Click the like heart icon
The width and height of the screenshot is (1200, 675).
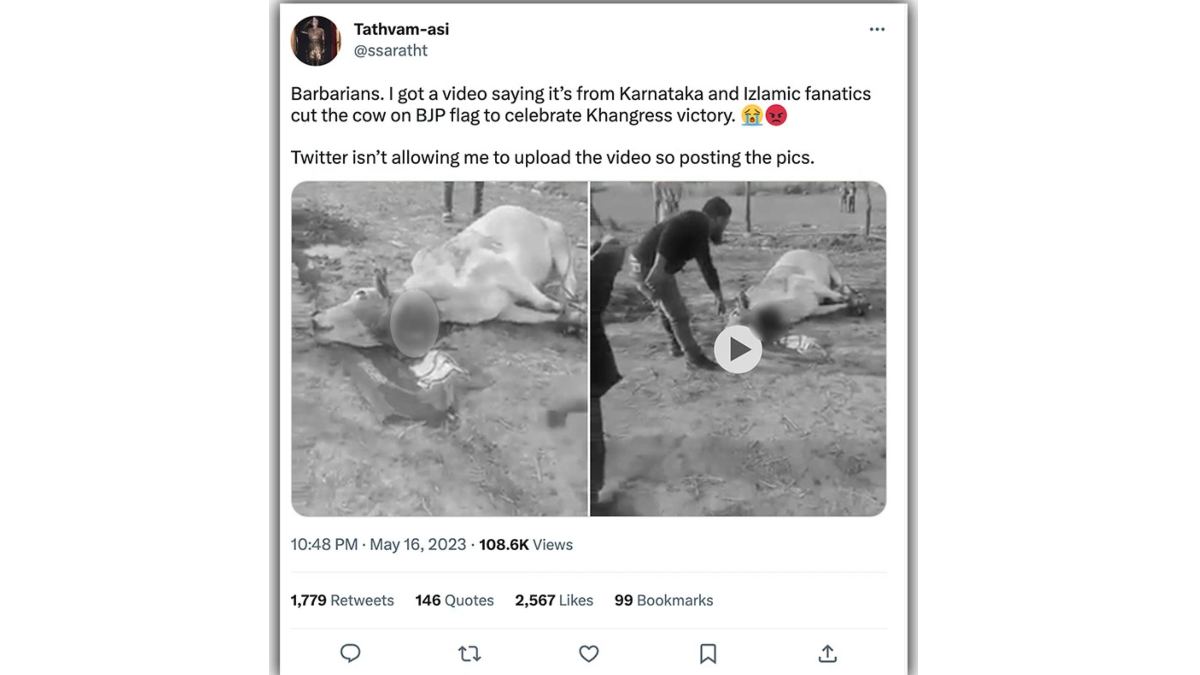[x=588, y=652]
